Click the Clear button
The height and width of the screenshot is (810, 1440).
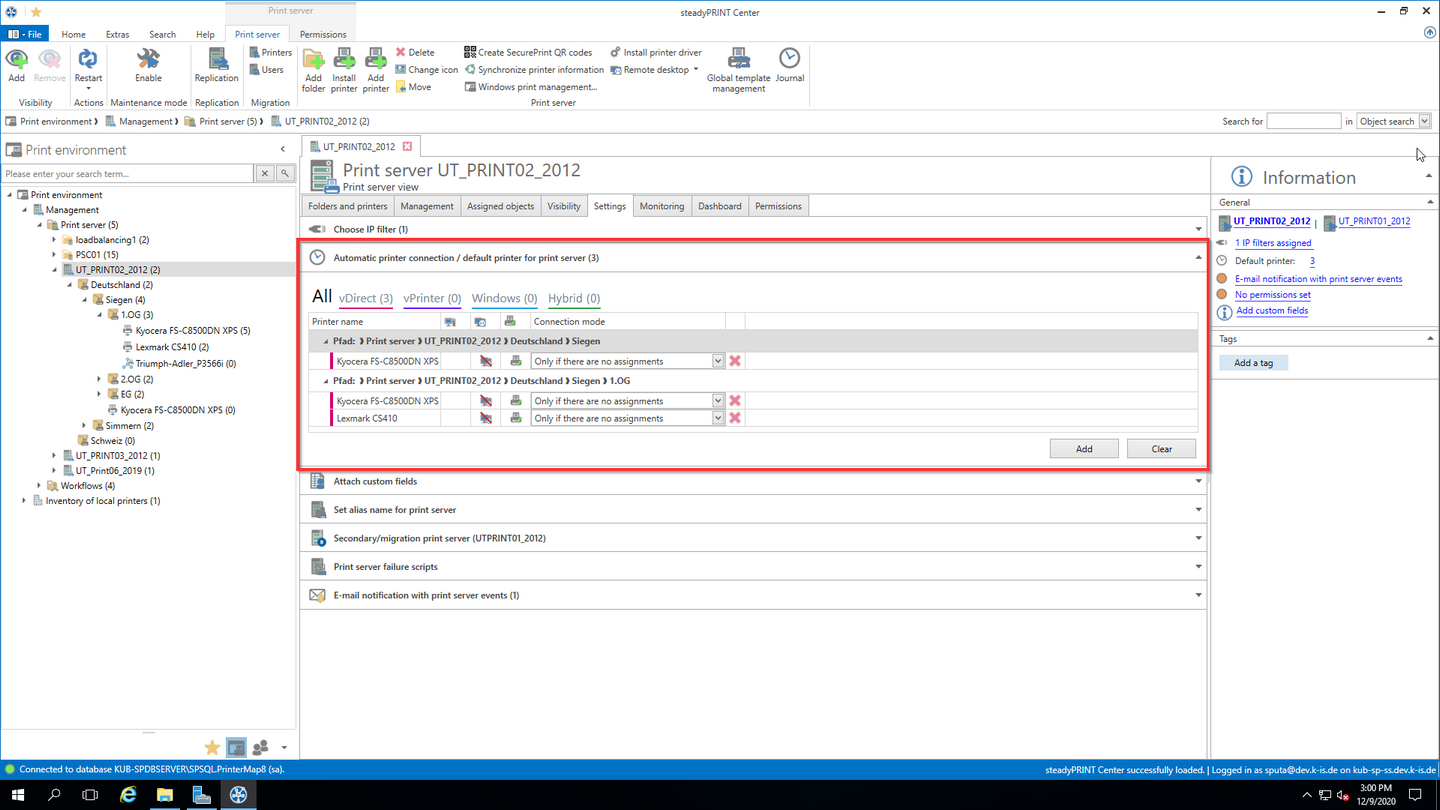pyautogui.click(x=1162, y=449)
